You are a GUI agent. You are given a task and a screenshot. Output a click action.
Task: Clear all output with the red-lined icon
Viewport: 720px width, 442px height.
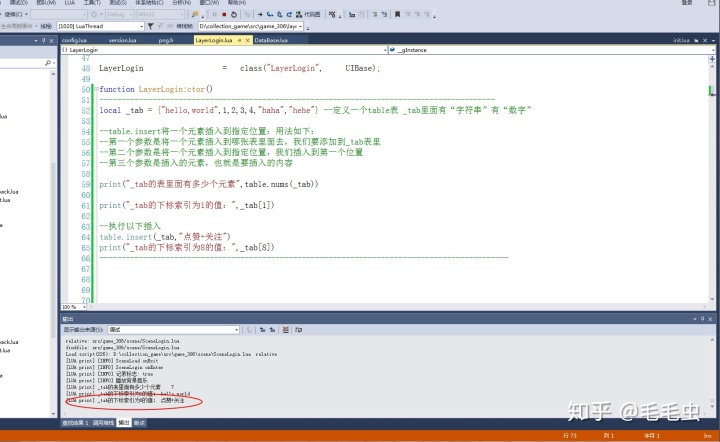click(286, 330)
